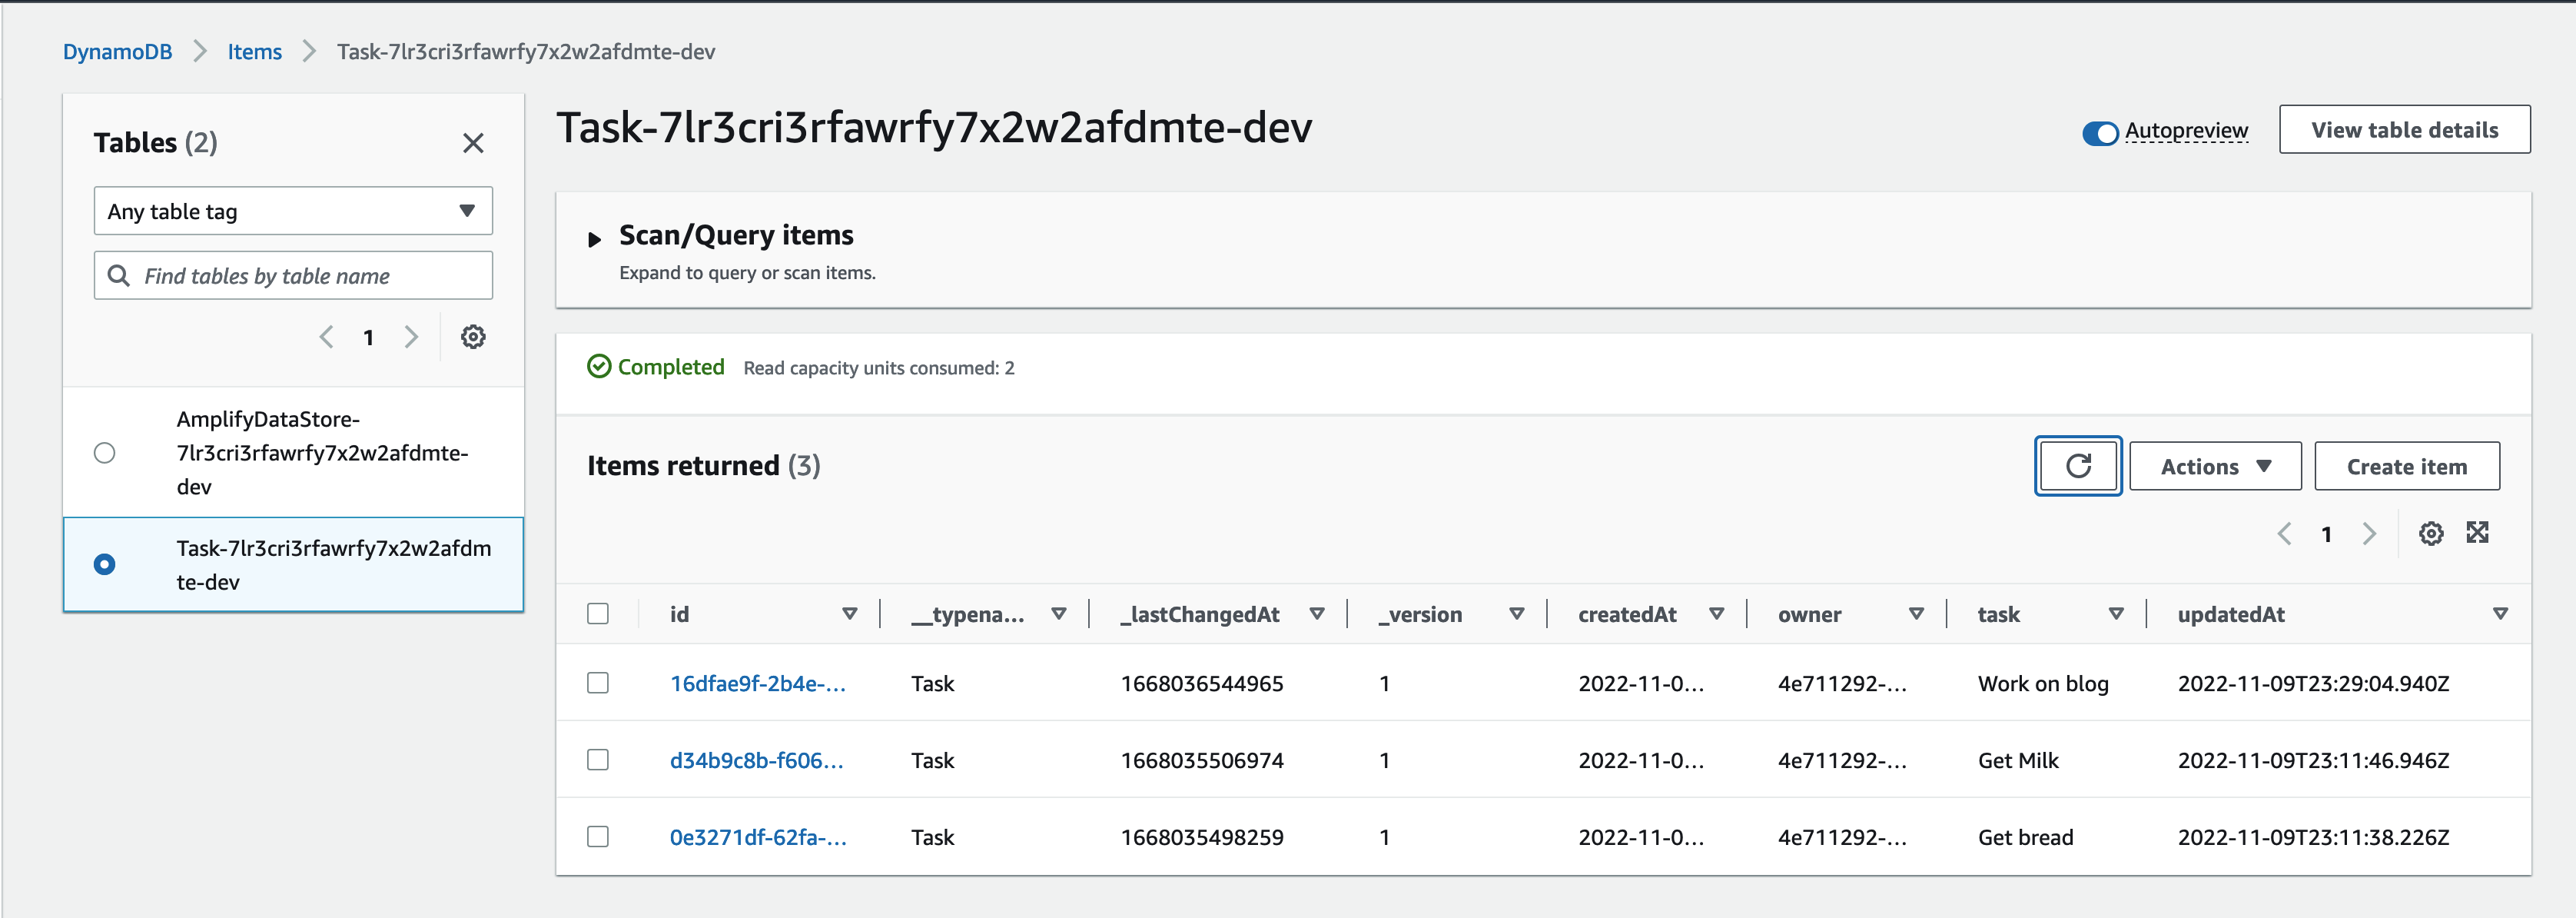Sort by the updatedAt column
The image size is (2576, 918).
coord(2500,614)
